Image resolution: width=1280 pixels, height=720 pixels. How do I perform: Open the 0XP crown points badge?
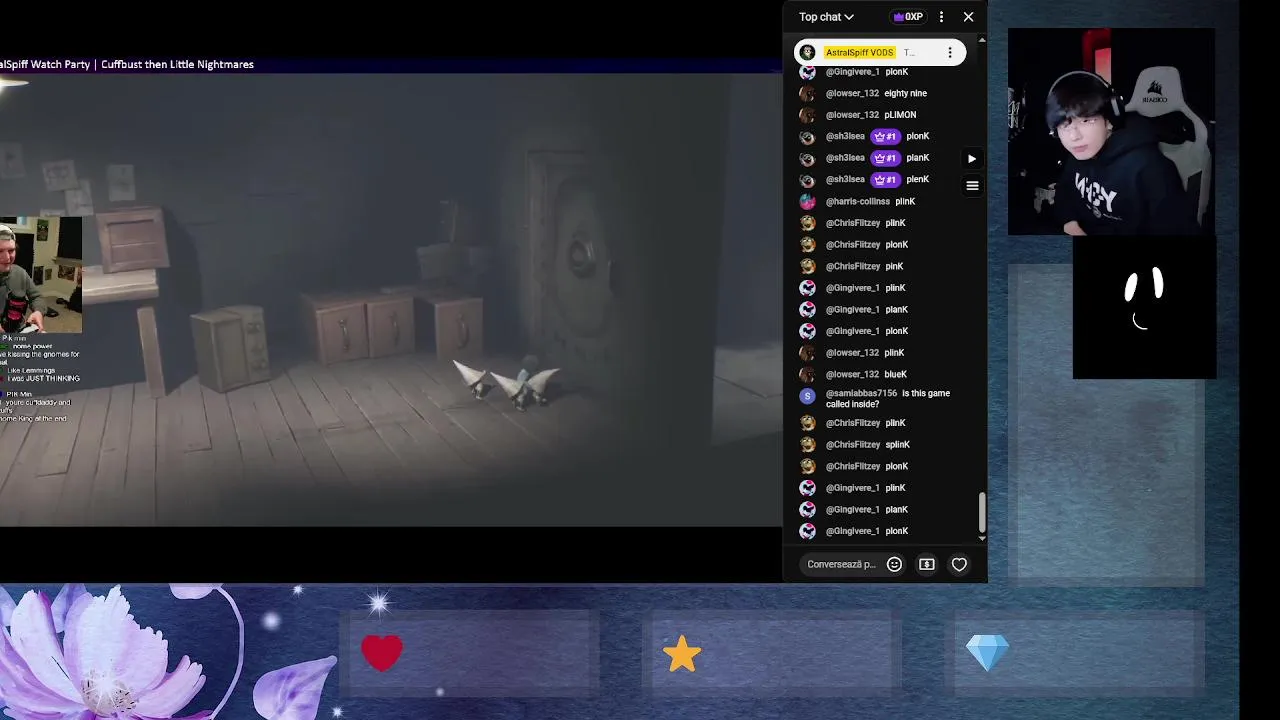(908, 17)
